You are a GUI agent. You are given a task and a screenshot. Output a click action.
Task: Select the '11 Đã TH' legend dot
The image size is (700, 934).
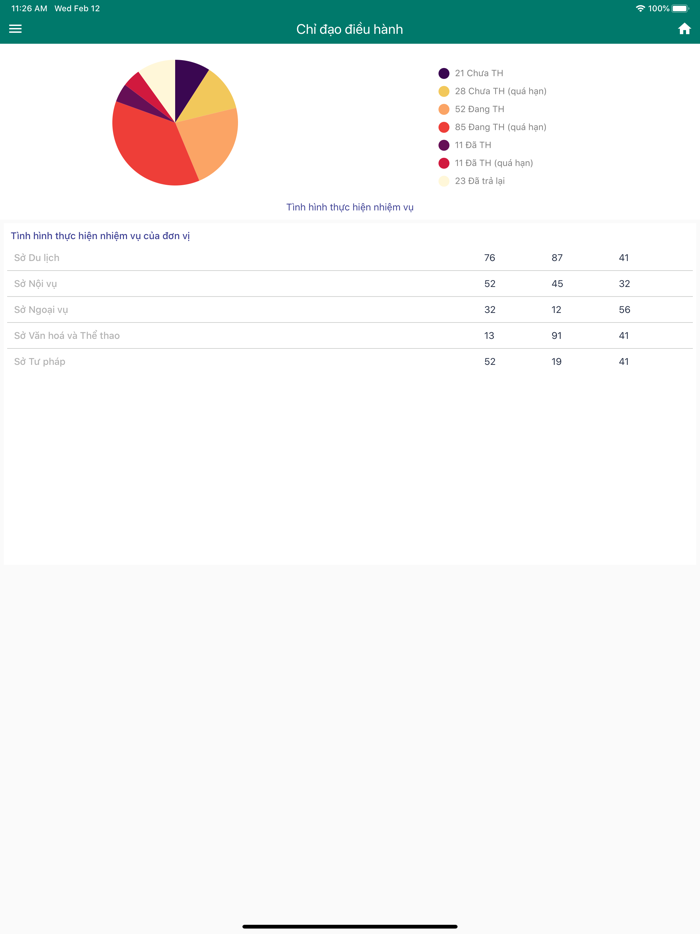[444, 145]
